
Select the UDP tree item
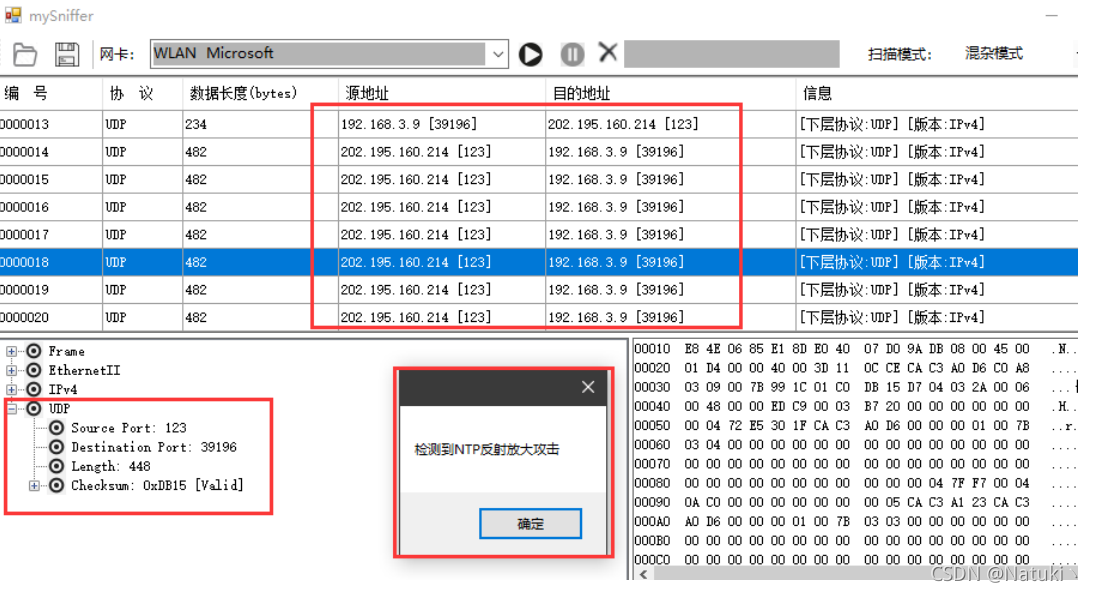point(59,409)
